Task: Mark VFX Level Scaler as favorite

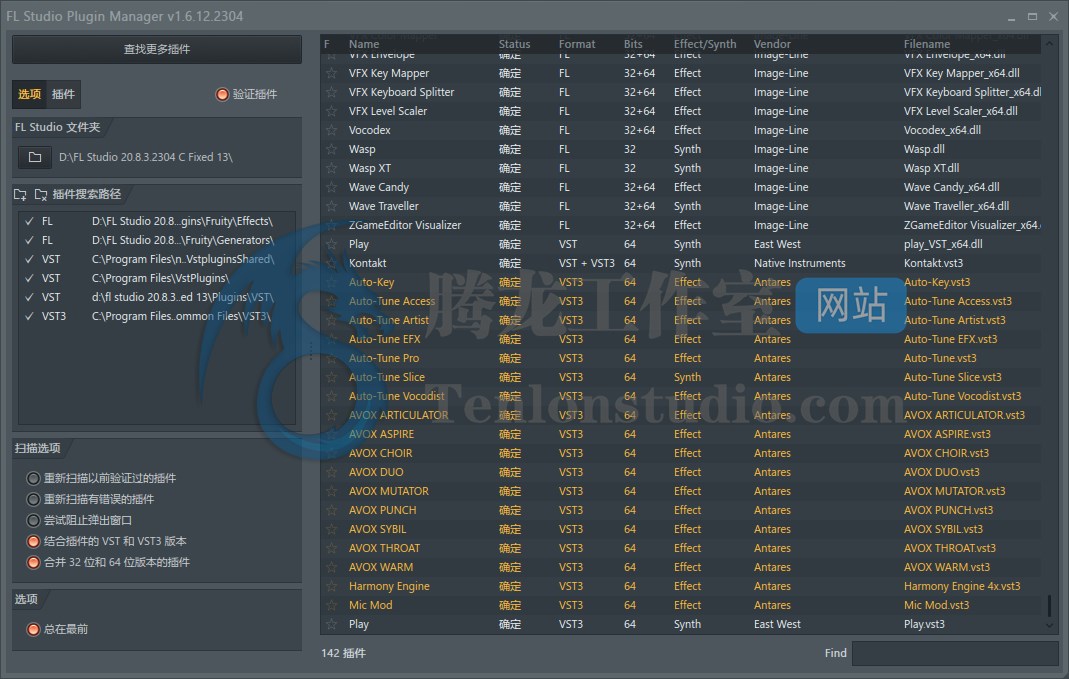Action: (x=331, y=111)
